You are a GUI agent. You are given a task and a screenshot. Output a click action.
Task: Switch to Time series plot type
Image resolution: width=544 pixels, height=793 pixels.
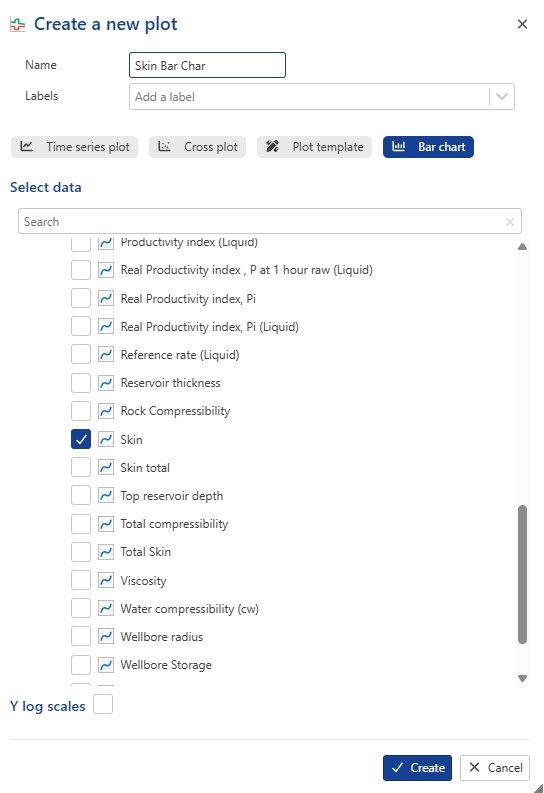(x=74, y=147)
